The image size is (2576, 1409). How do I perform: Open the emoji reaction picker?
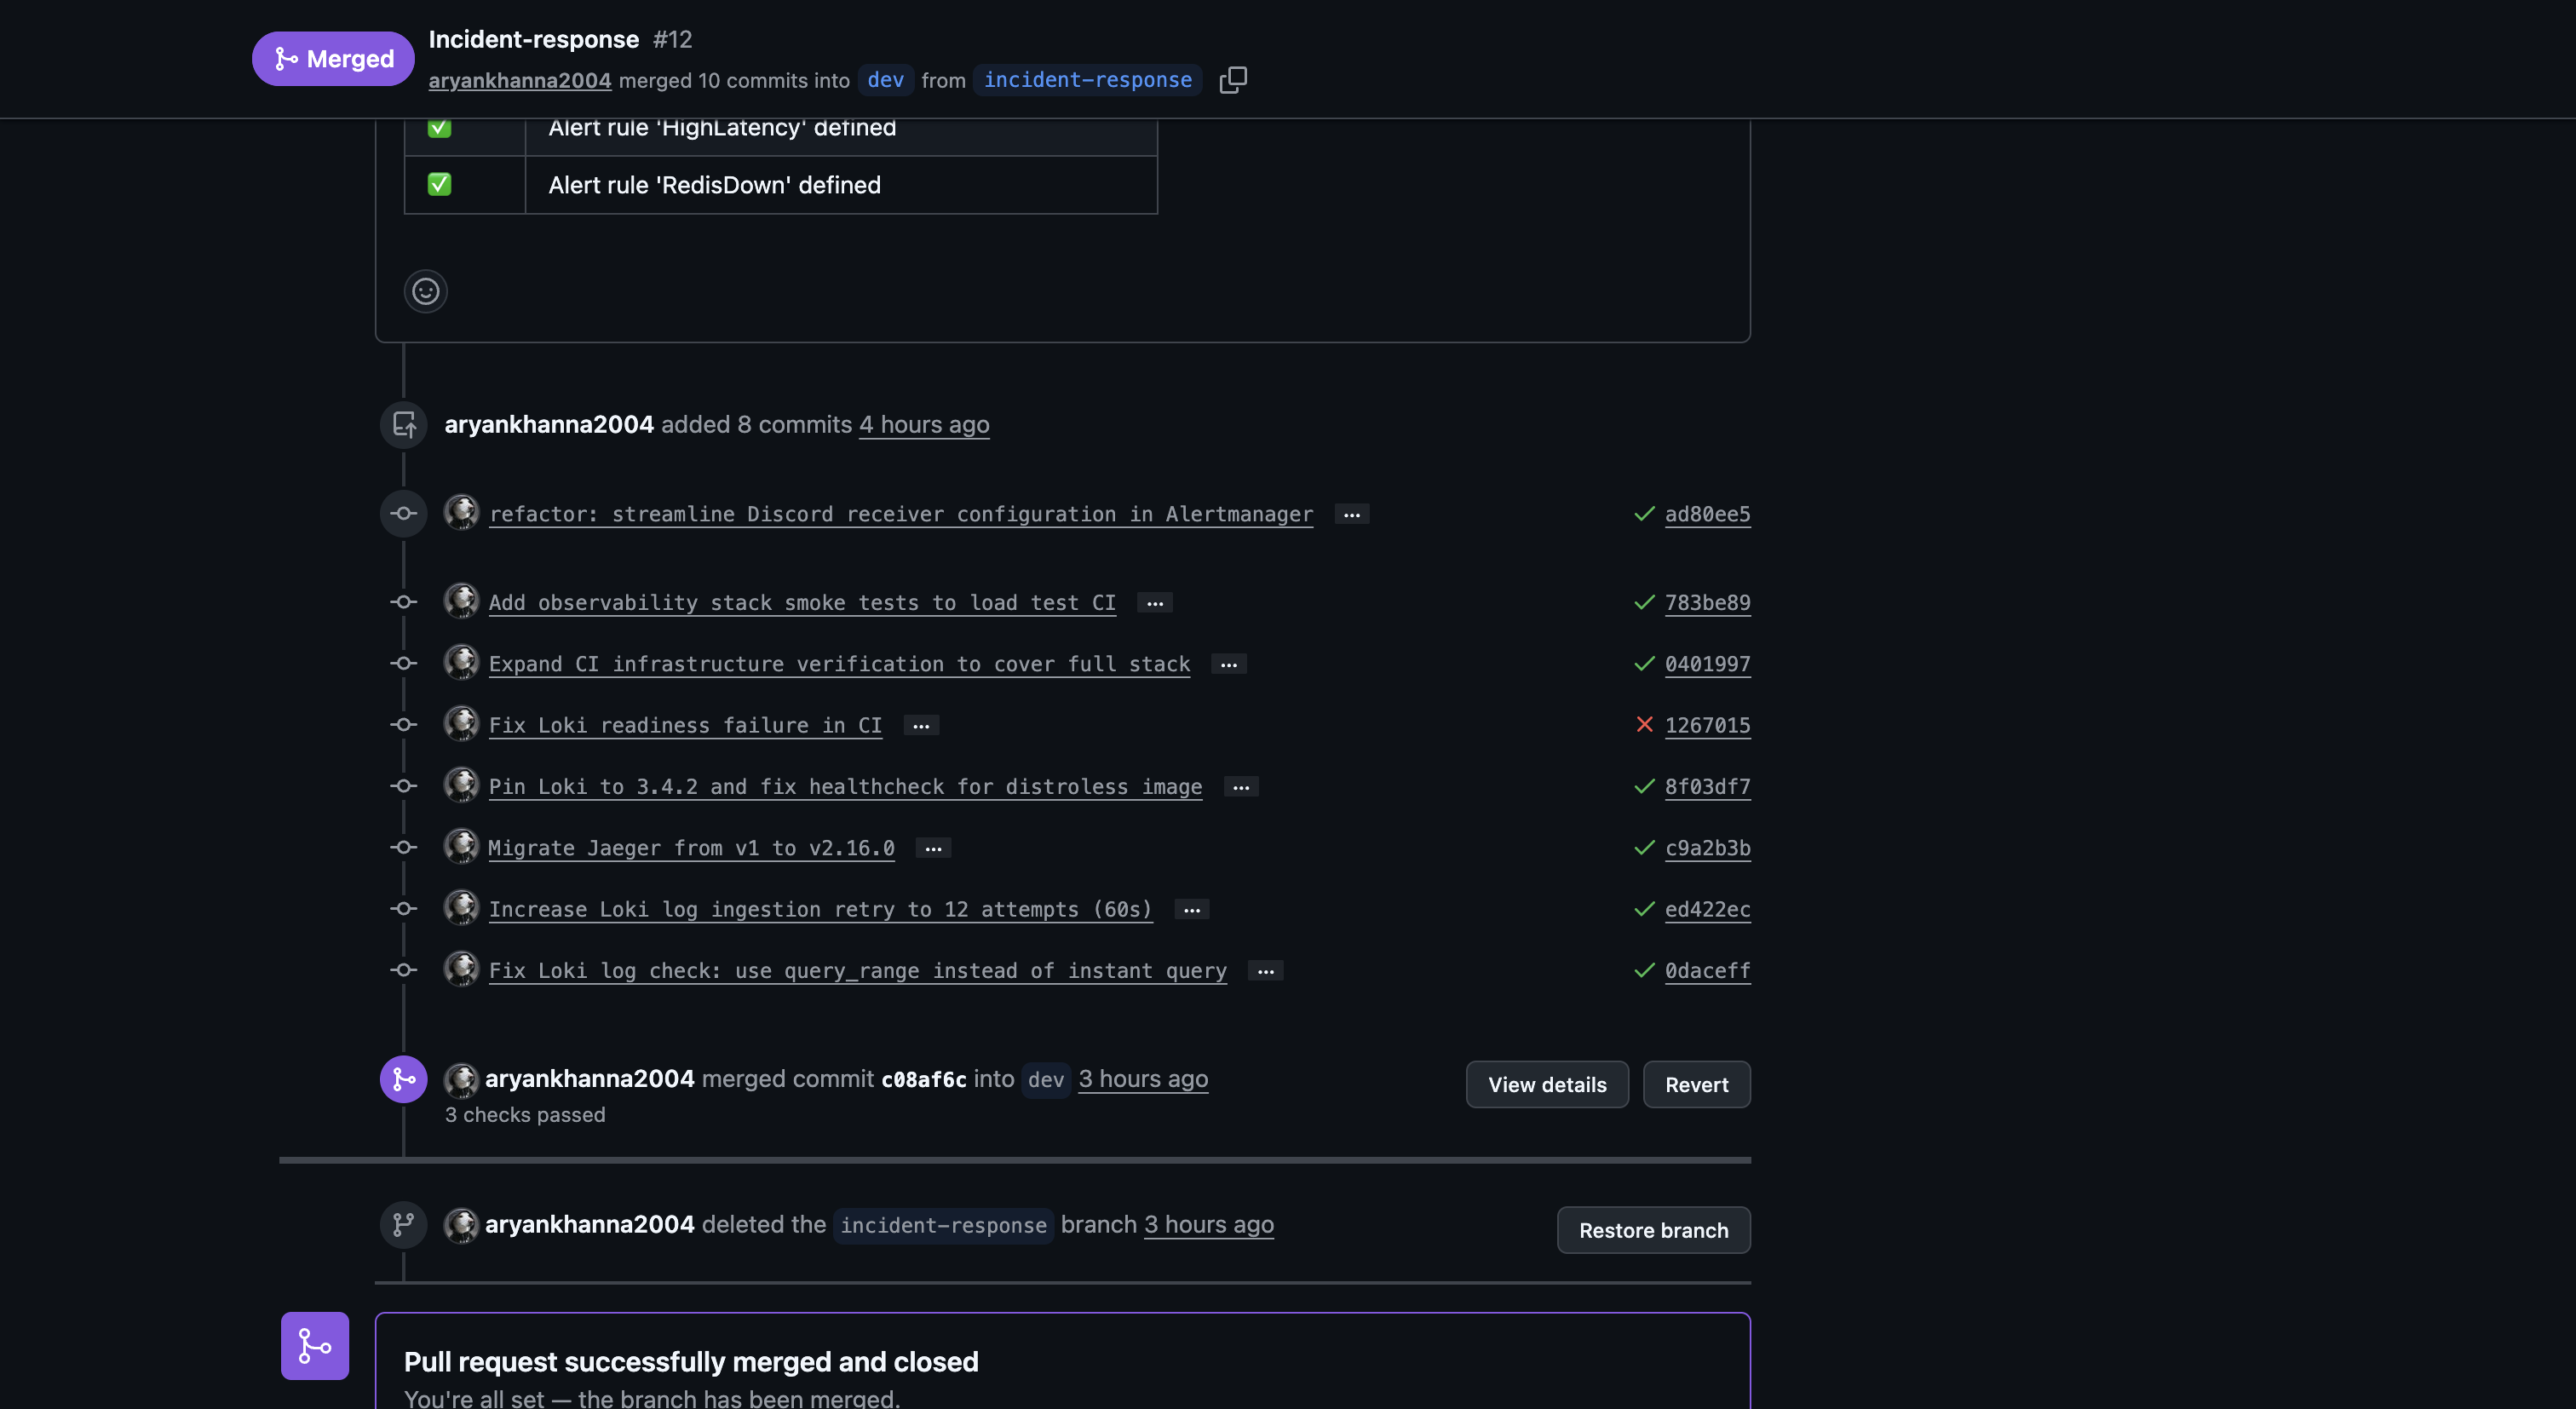(425, 291)
